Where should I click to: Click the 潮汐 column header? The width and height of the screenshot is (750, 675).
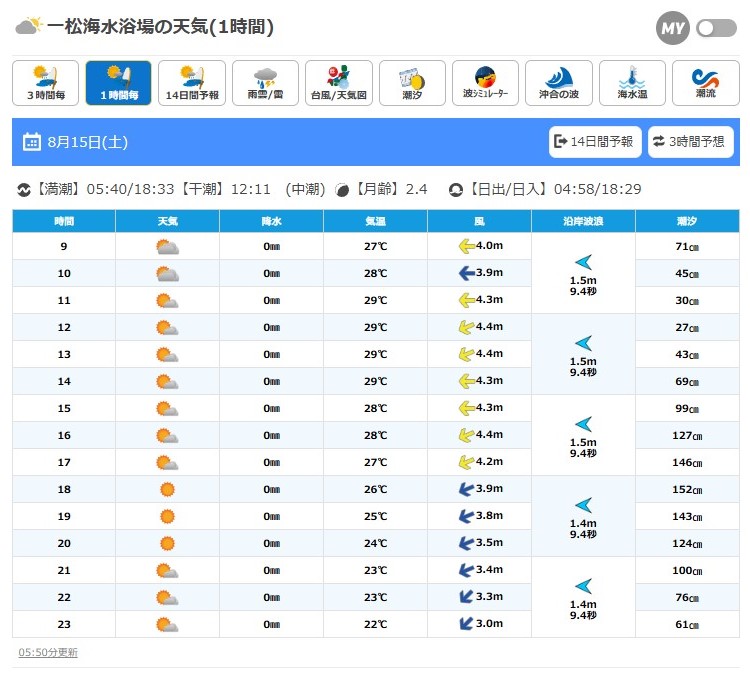pos(687,221)
